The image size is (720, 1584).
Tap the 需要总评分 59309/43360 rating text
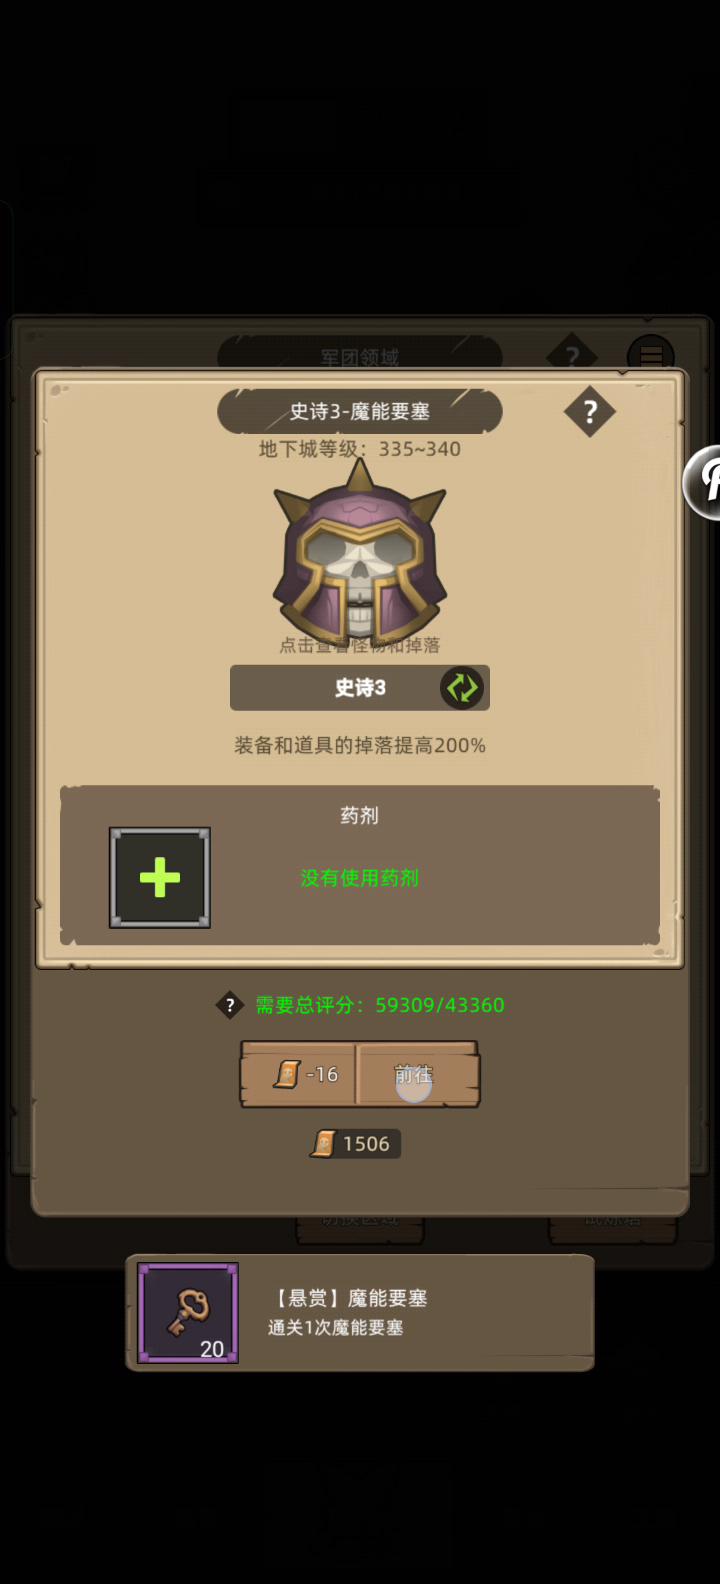tap(380, 1005)
